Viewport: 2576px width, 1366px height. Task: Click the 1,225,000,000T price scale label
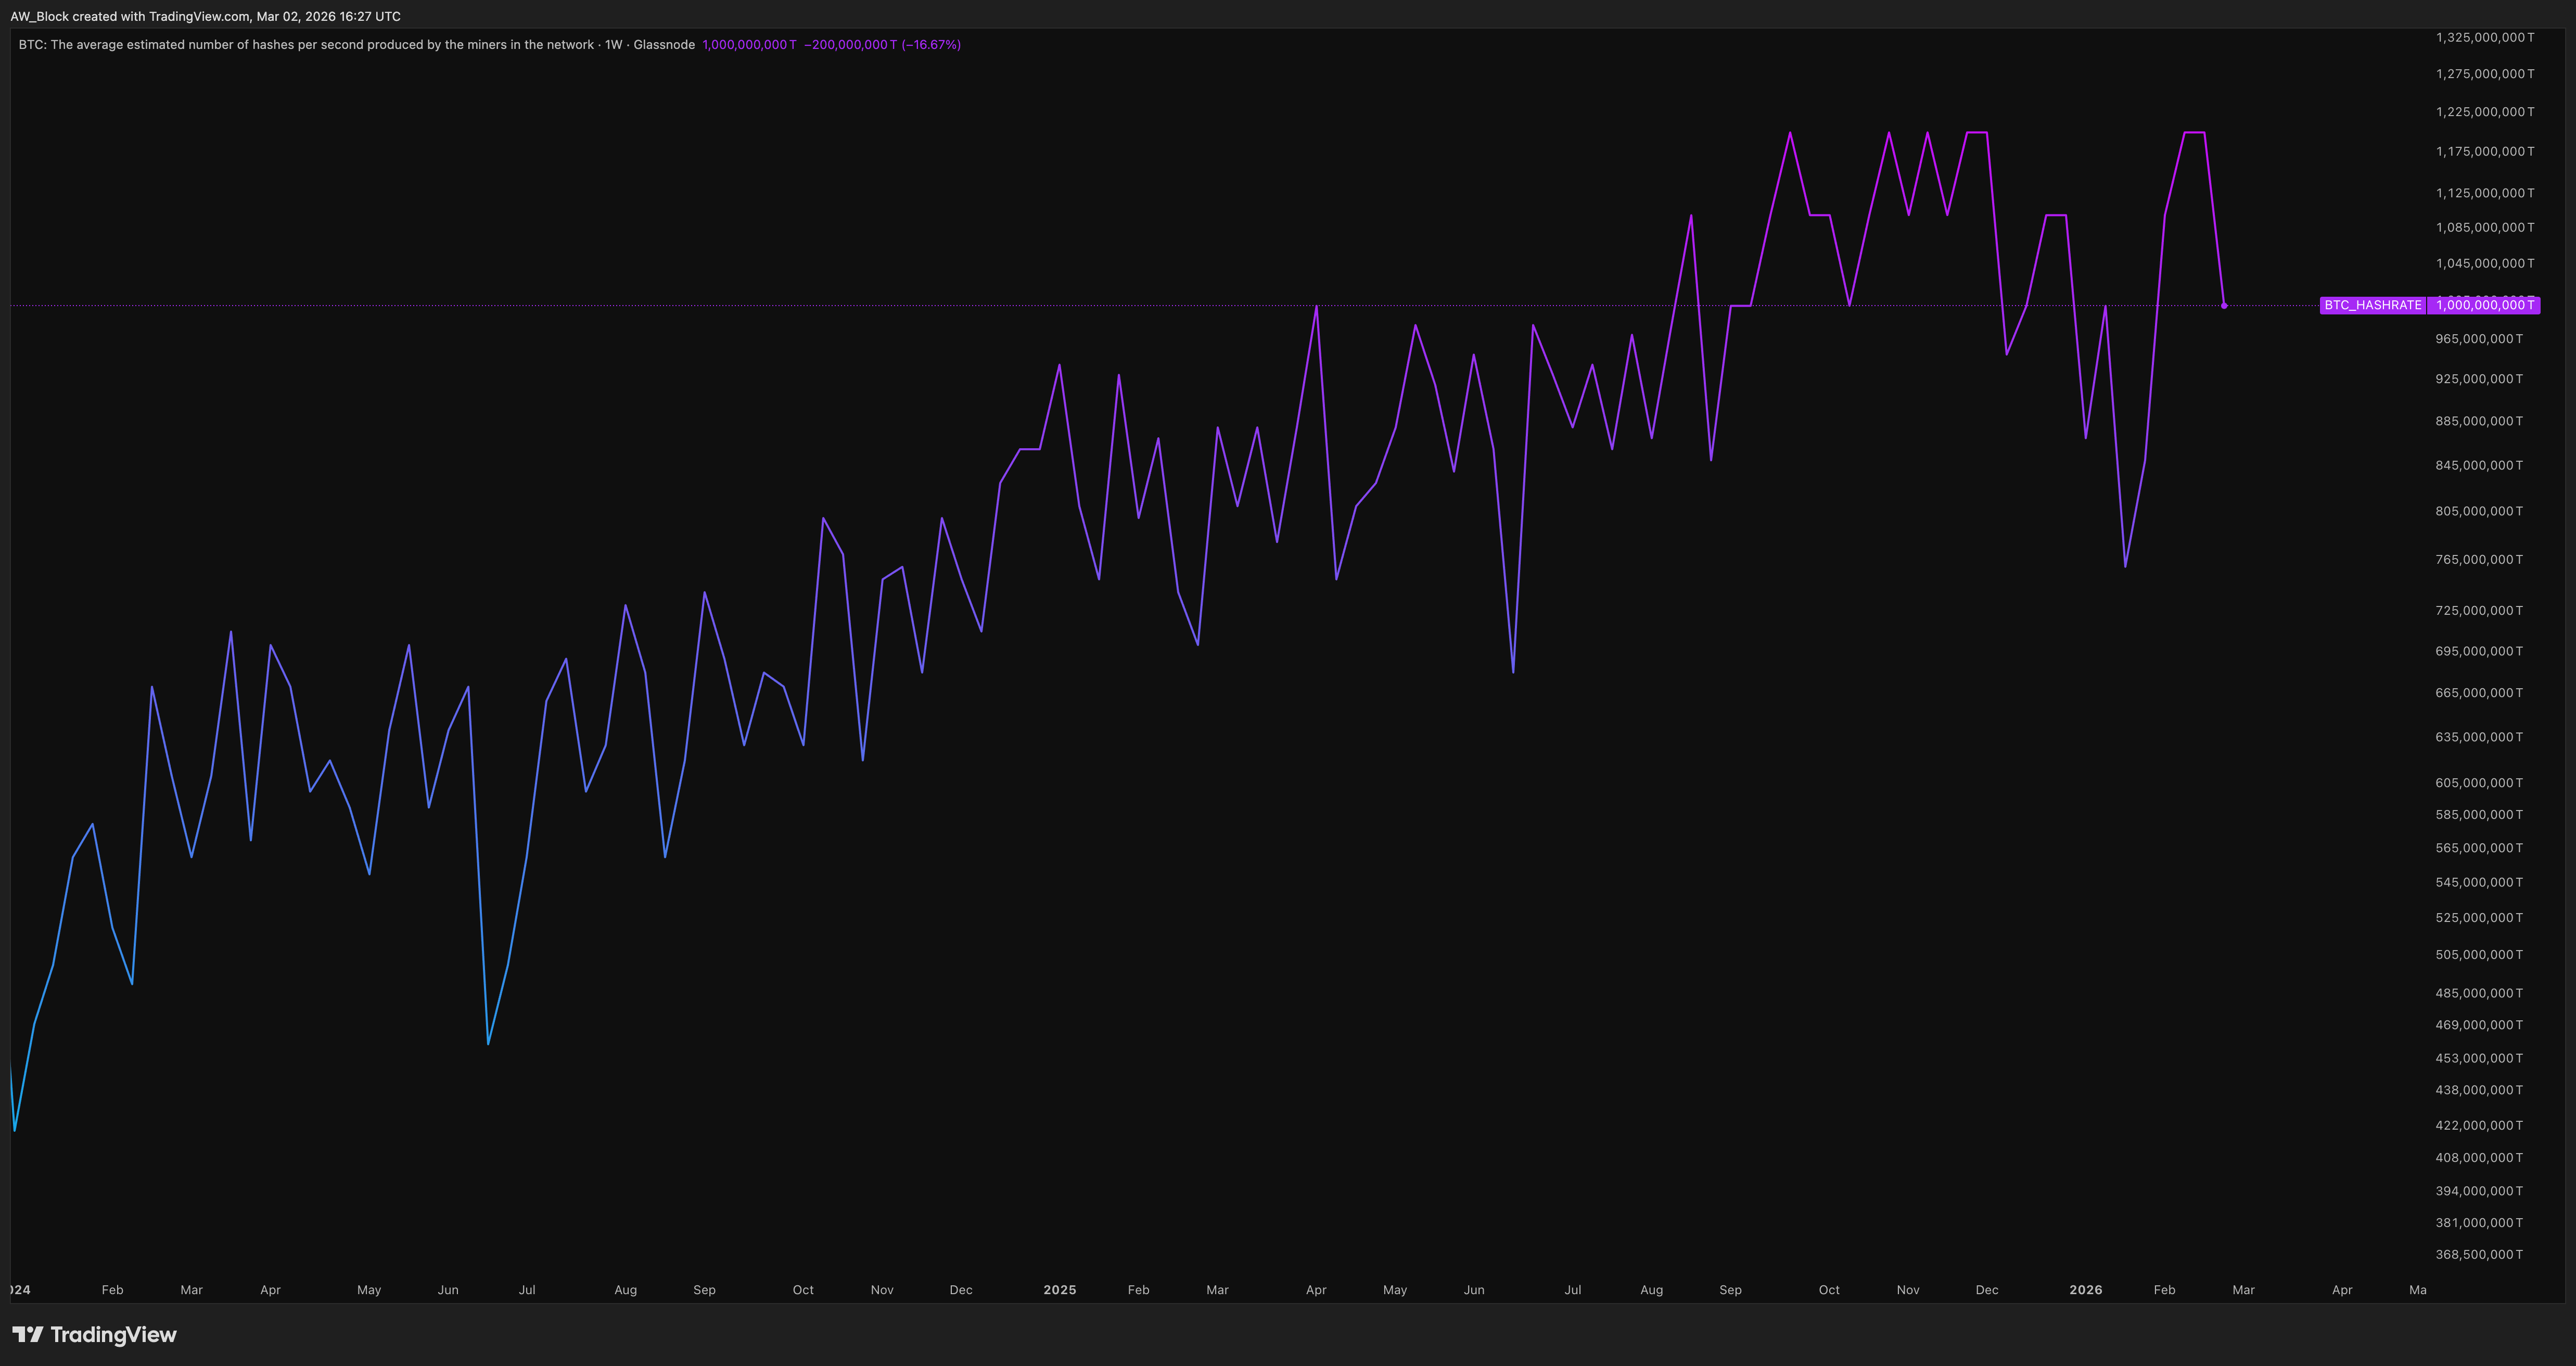2485,112
